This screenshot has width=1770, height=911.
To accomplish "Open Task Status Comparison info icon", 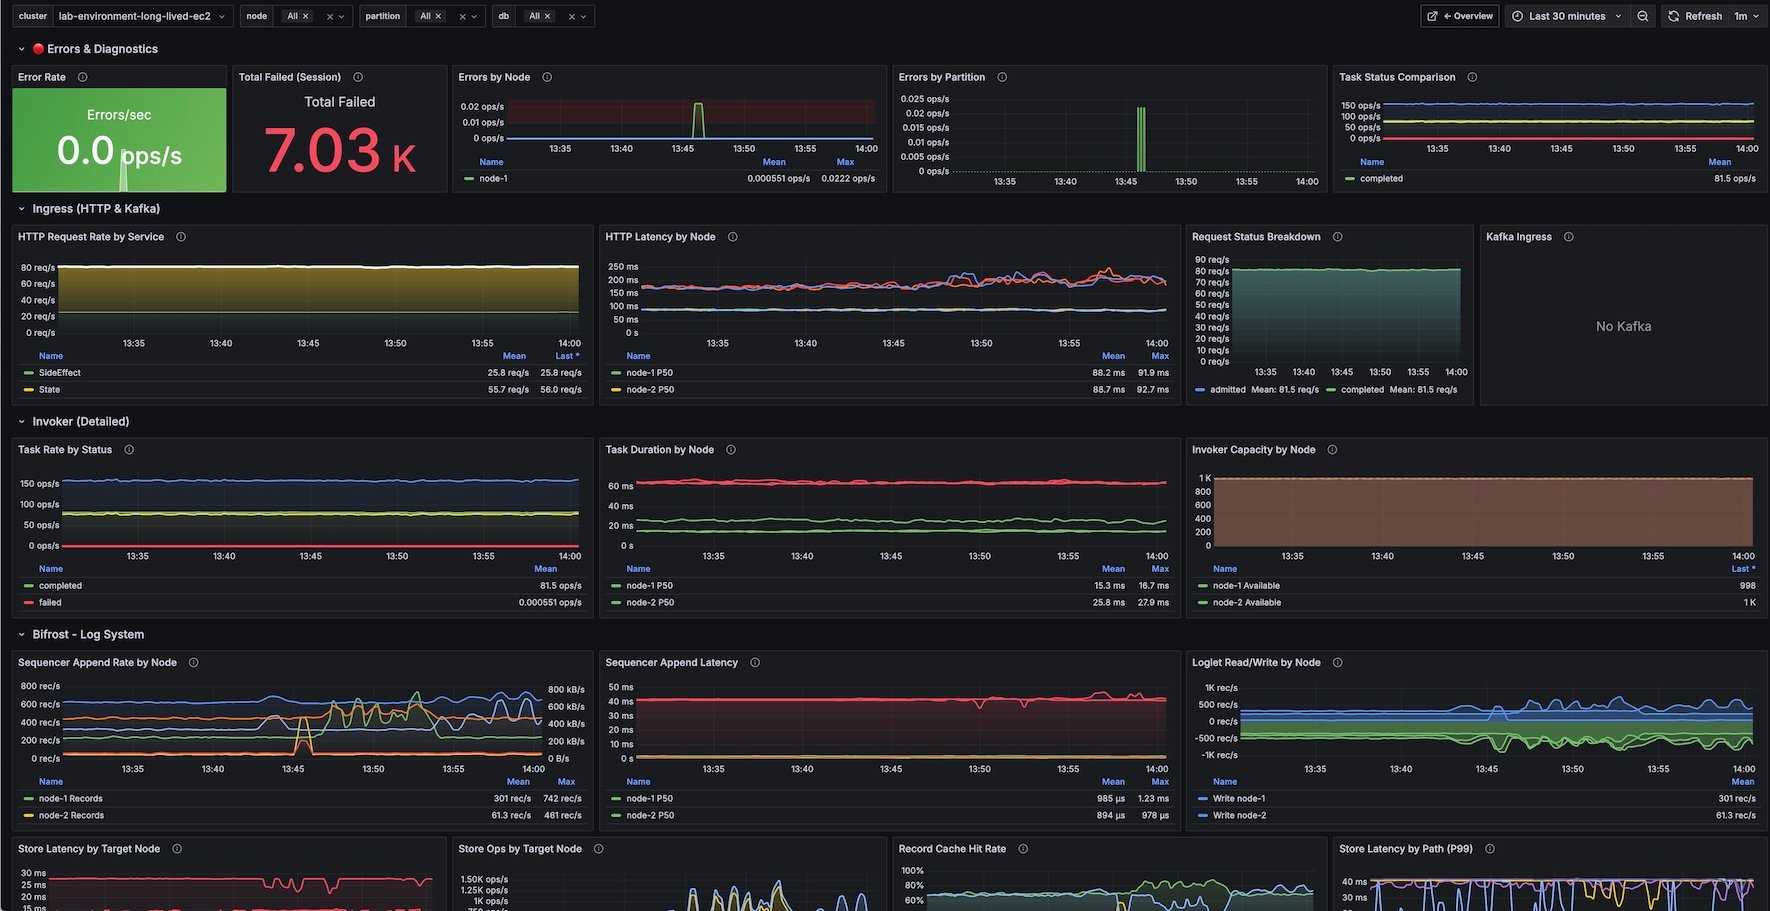I will [x=1472, y=77].
